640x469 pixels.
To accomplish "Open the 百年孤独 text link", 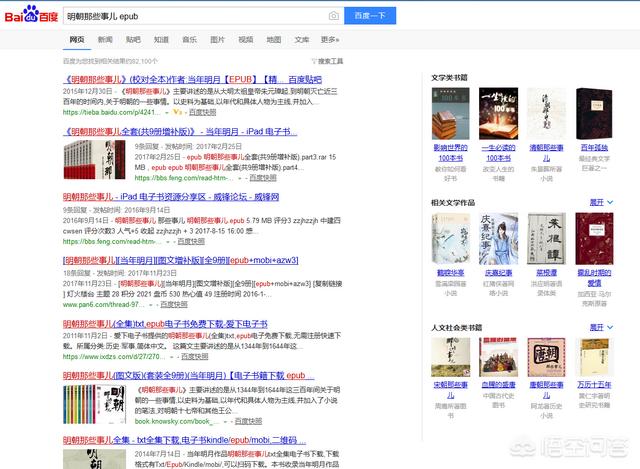I will [594, 148].
